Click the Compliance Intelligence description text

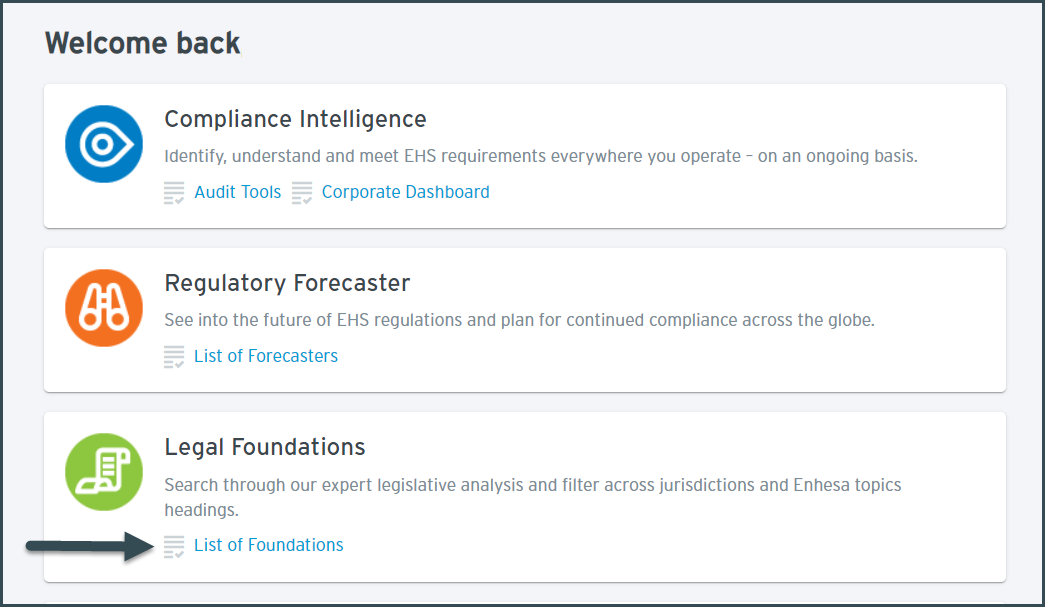tap(541, 156)
